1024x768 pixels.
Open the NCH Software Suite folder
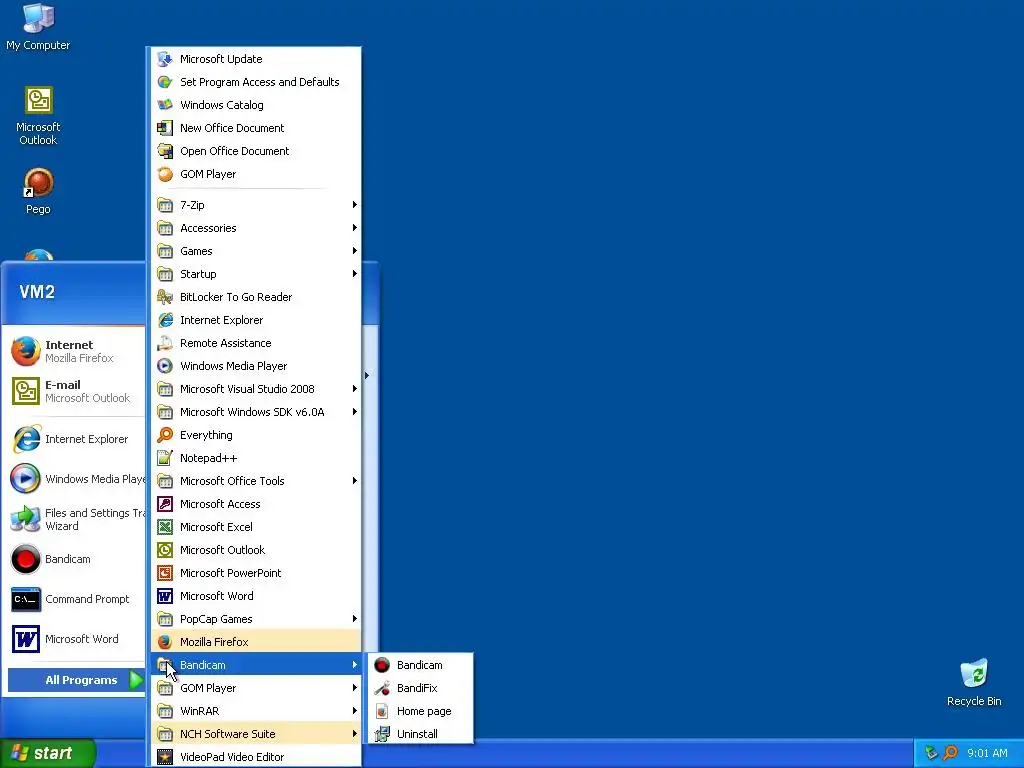(x=256, y=734)
